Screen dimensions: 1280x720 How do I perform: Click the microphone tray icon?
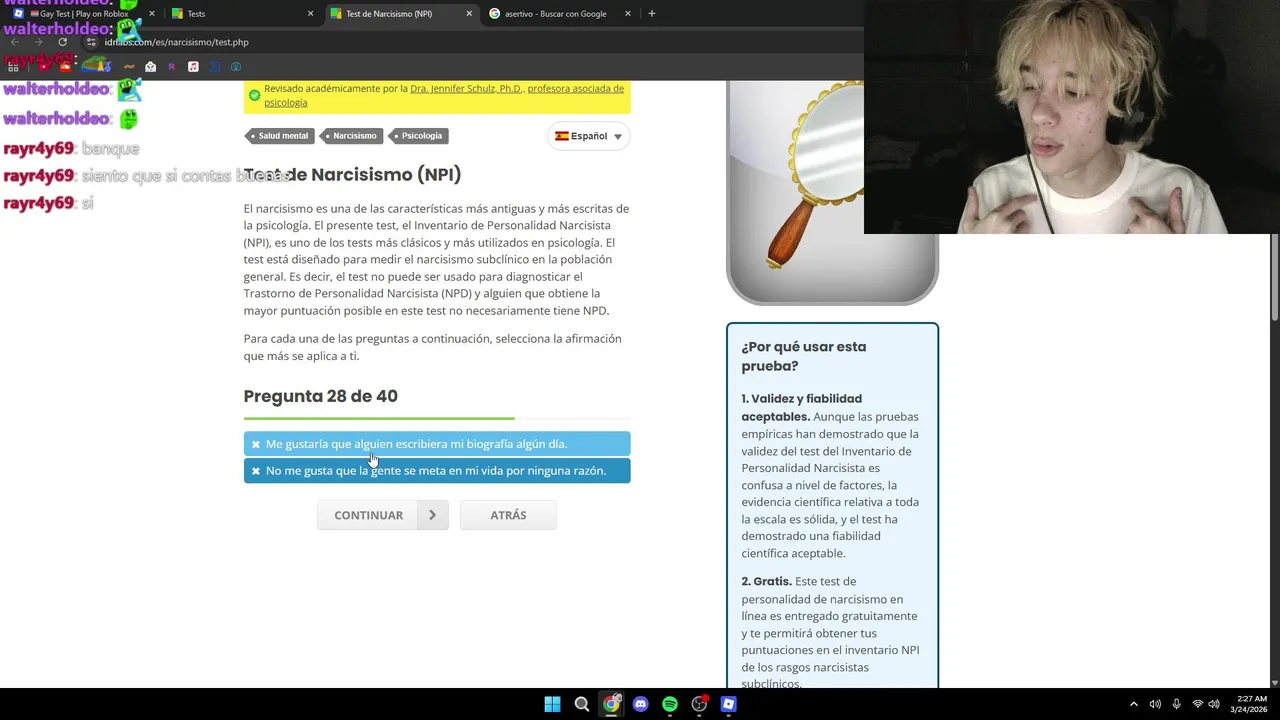click(1176, 704)
